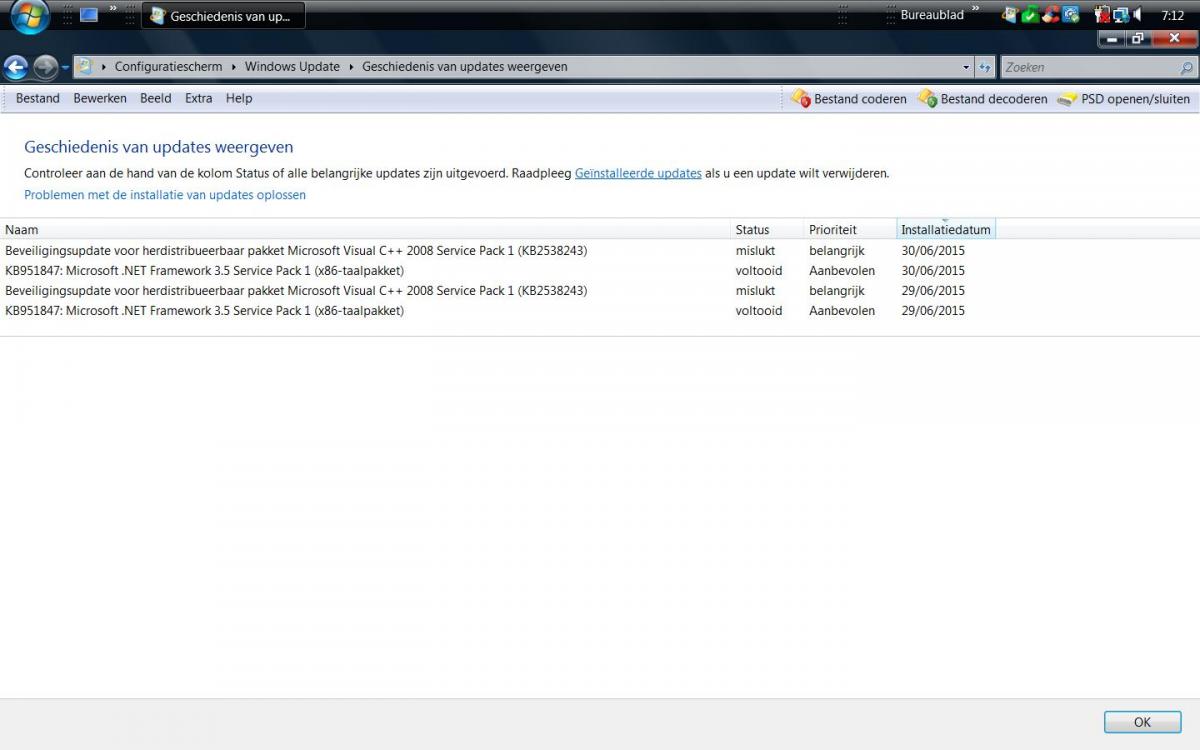This screenshot has width=1200, height=750.
Task: Click 'belangrijk' priority in the 29/06/2015 row
Action: 837,290
